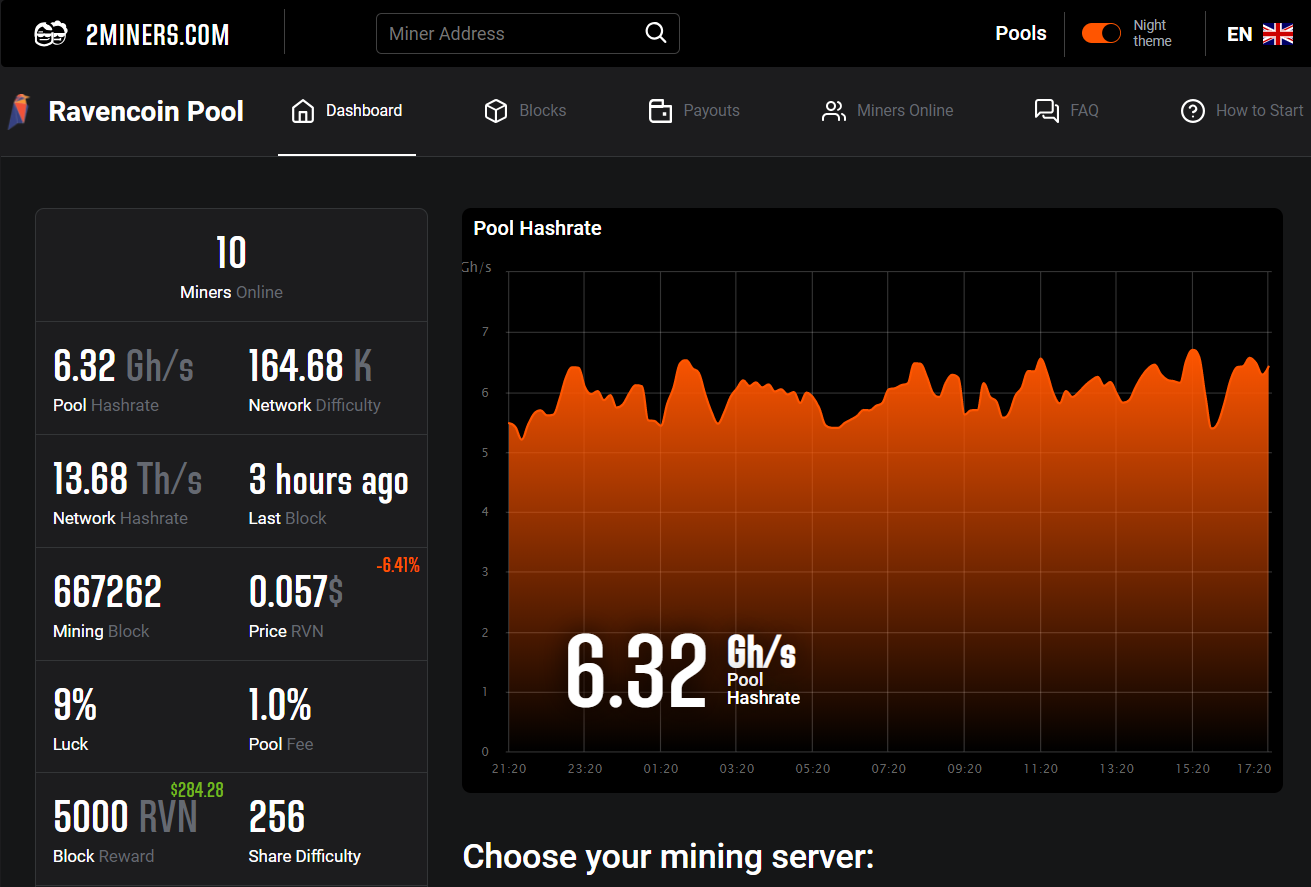Focus the Miner Address search field

tap(528, 33)
